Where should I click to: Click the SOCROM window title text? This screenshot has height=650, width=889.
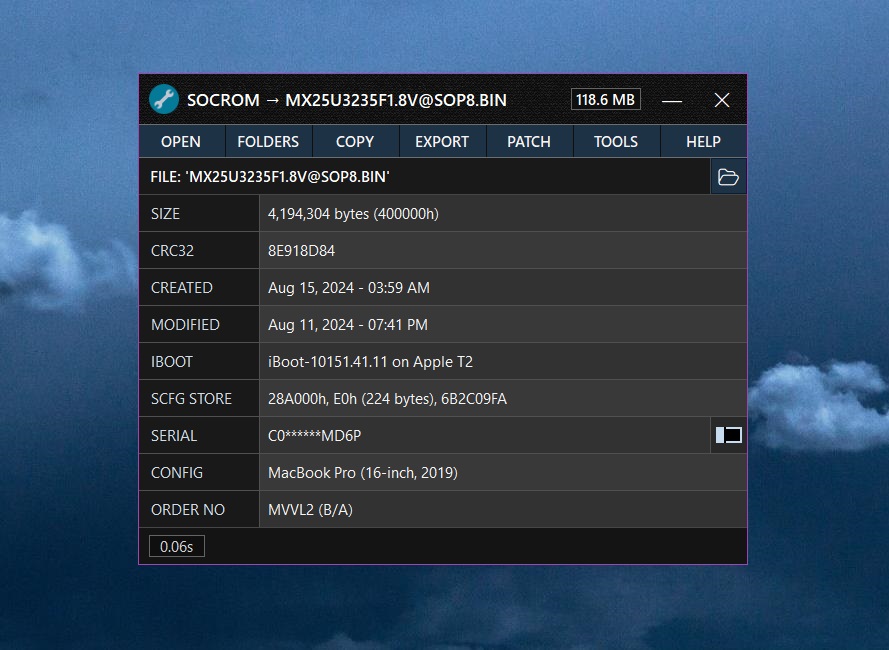click(347, 100)
